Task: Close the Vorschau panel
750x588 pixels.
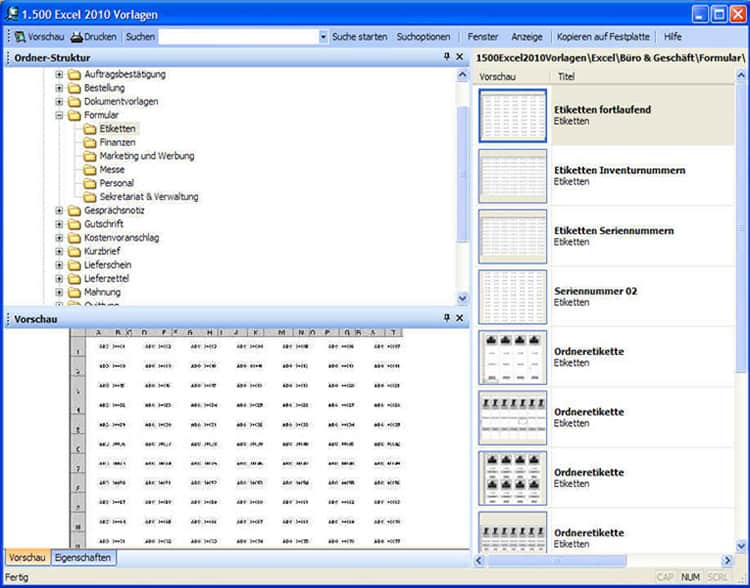Action: 460,318
